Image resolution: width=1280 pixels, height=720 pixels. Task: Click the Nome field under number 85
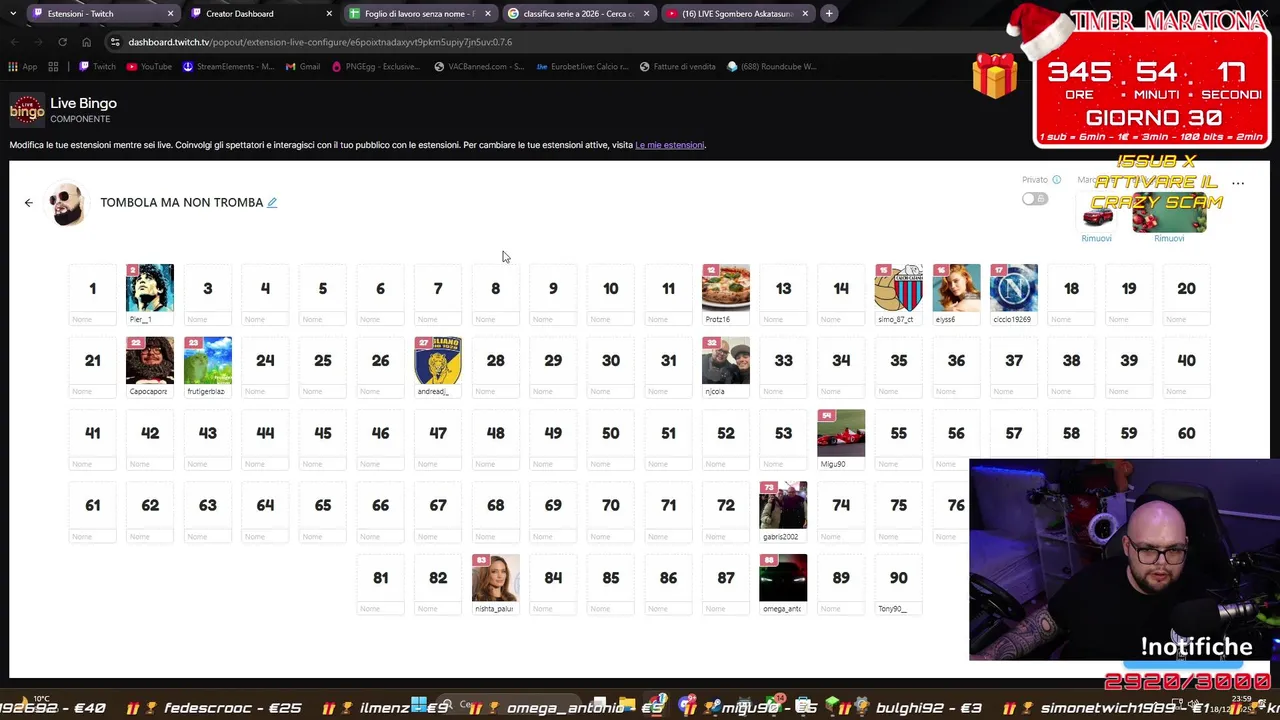tap(611, 608)
